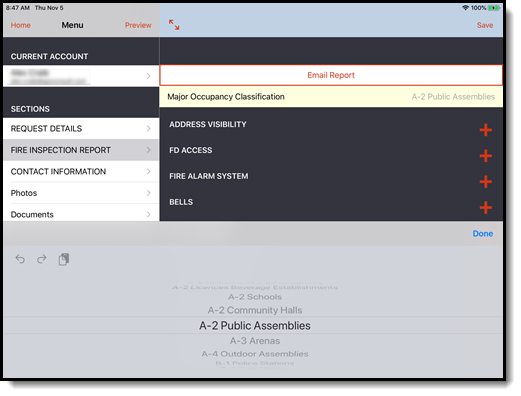Tap the 8:47 AM clock in status bar
521x396 pixels.
(x=18, y=8)
